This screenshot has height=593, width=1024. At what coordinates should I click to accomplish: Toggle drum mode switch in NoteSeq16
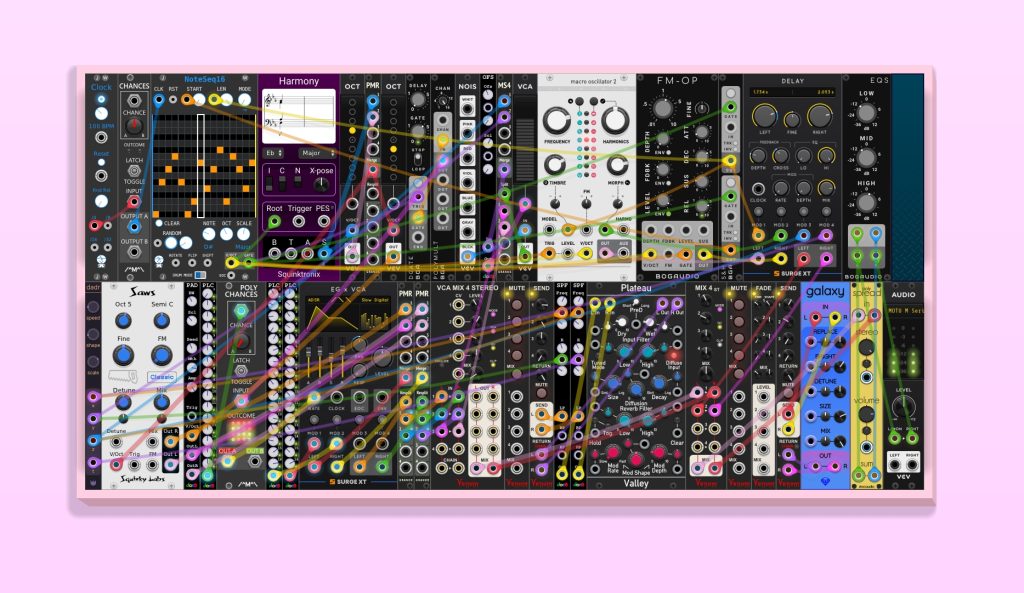coord(200,275)
